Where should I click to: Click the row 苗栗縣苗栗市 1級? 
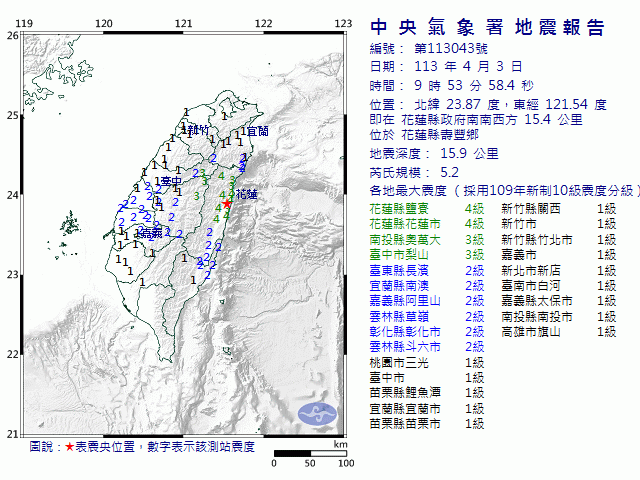(427, 424)
